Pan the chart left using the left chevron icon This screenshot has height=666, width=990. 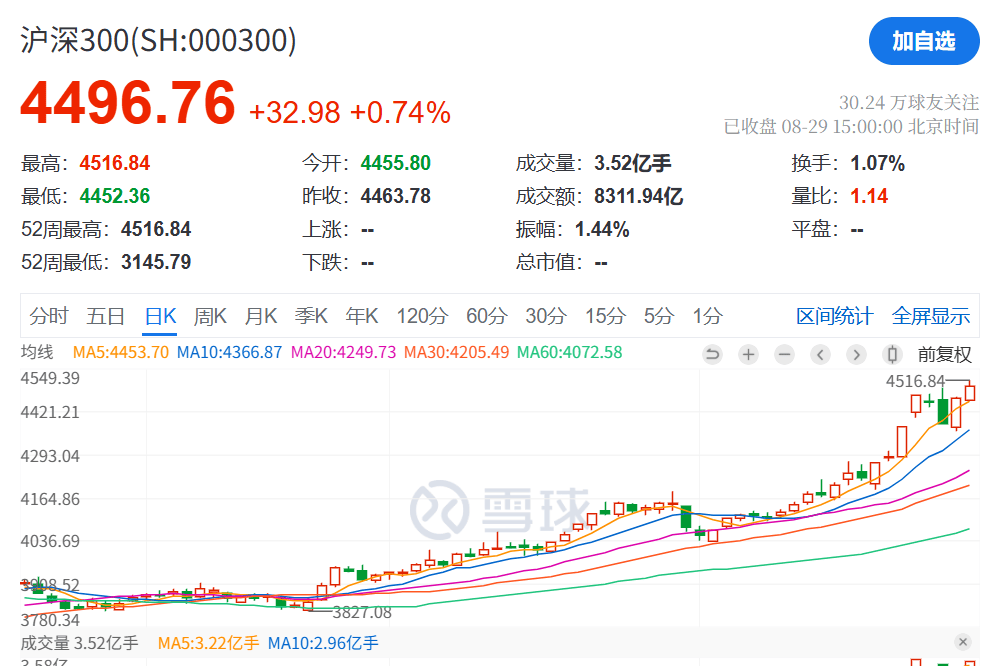coord(821,354)
